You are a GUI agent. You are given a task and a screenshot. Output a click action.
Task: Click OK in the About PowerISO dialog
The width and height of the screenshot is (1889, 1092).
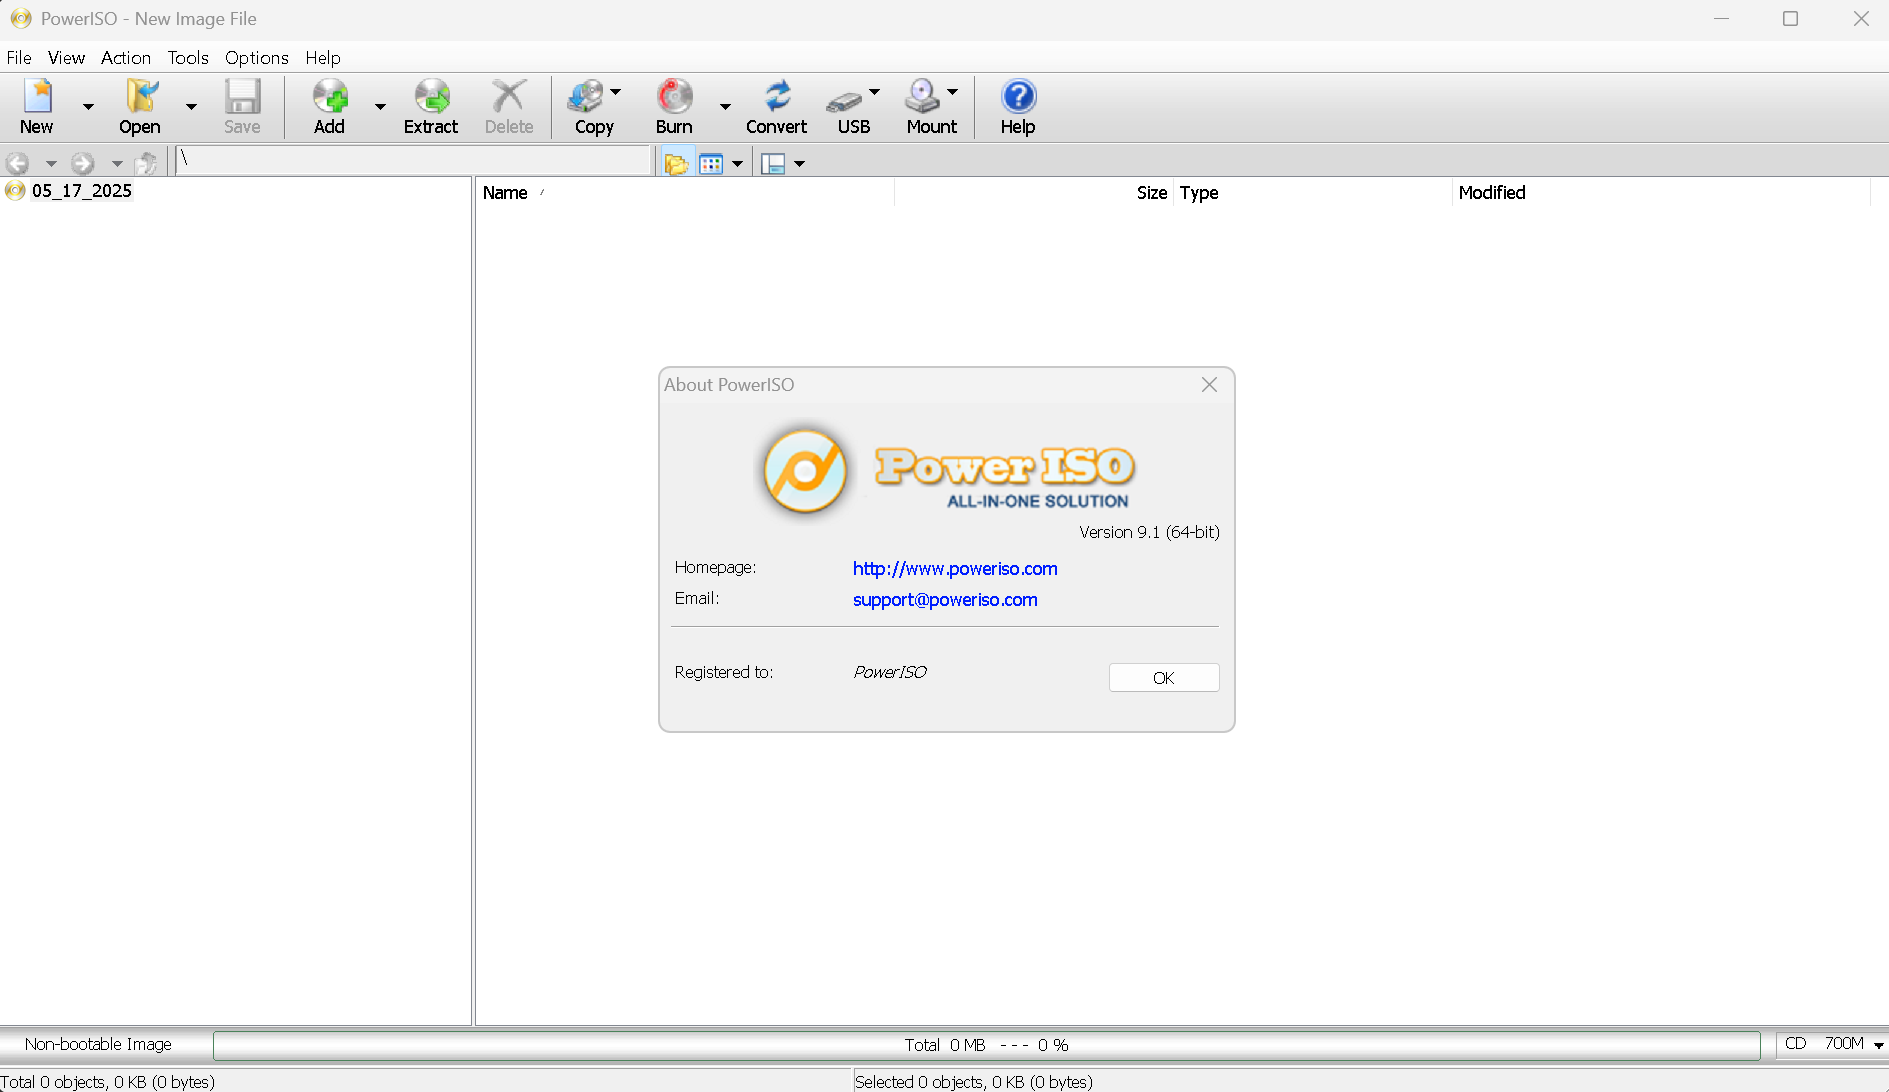tap(1164, 678)
